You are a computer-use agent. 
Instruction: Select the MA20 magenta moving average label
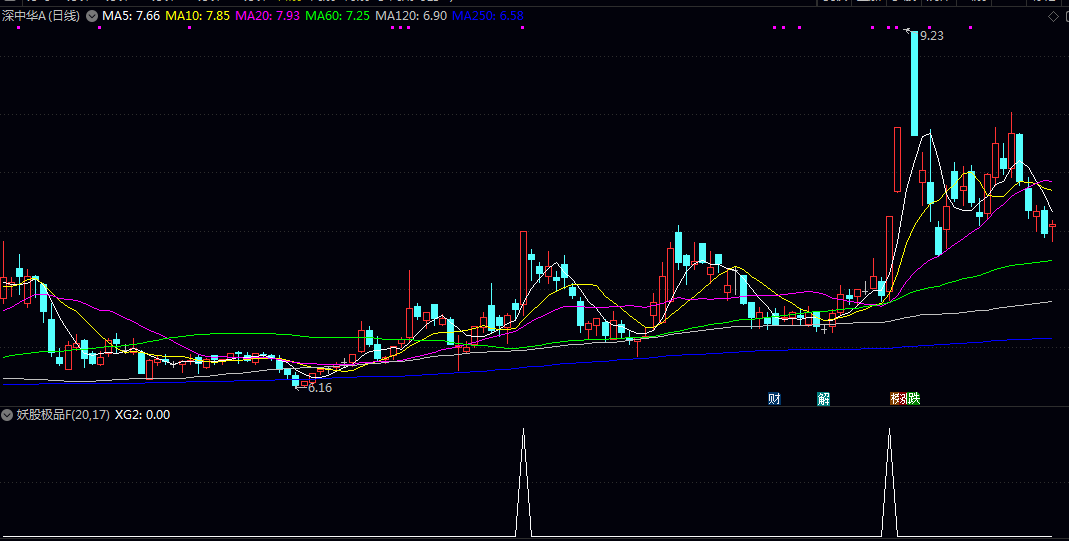click(x=267, y=16)
